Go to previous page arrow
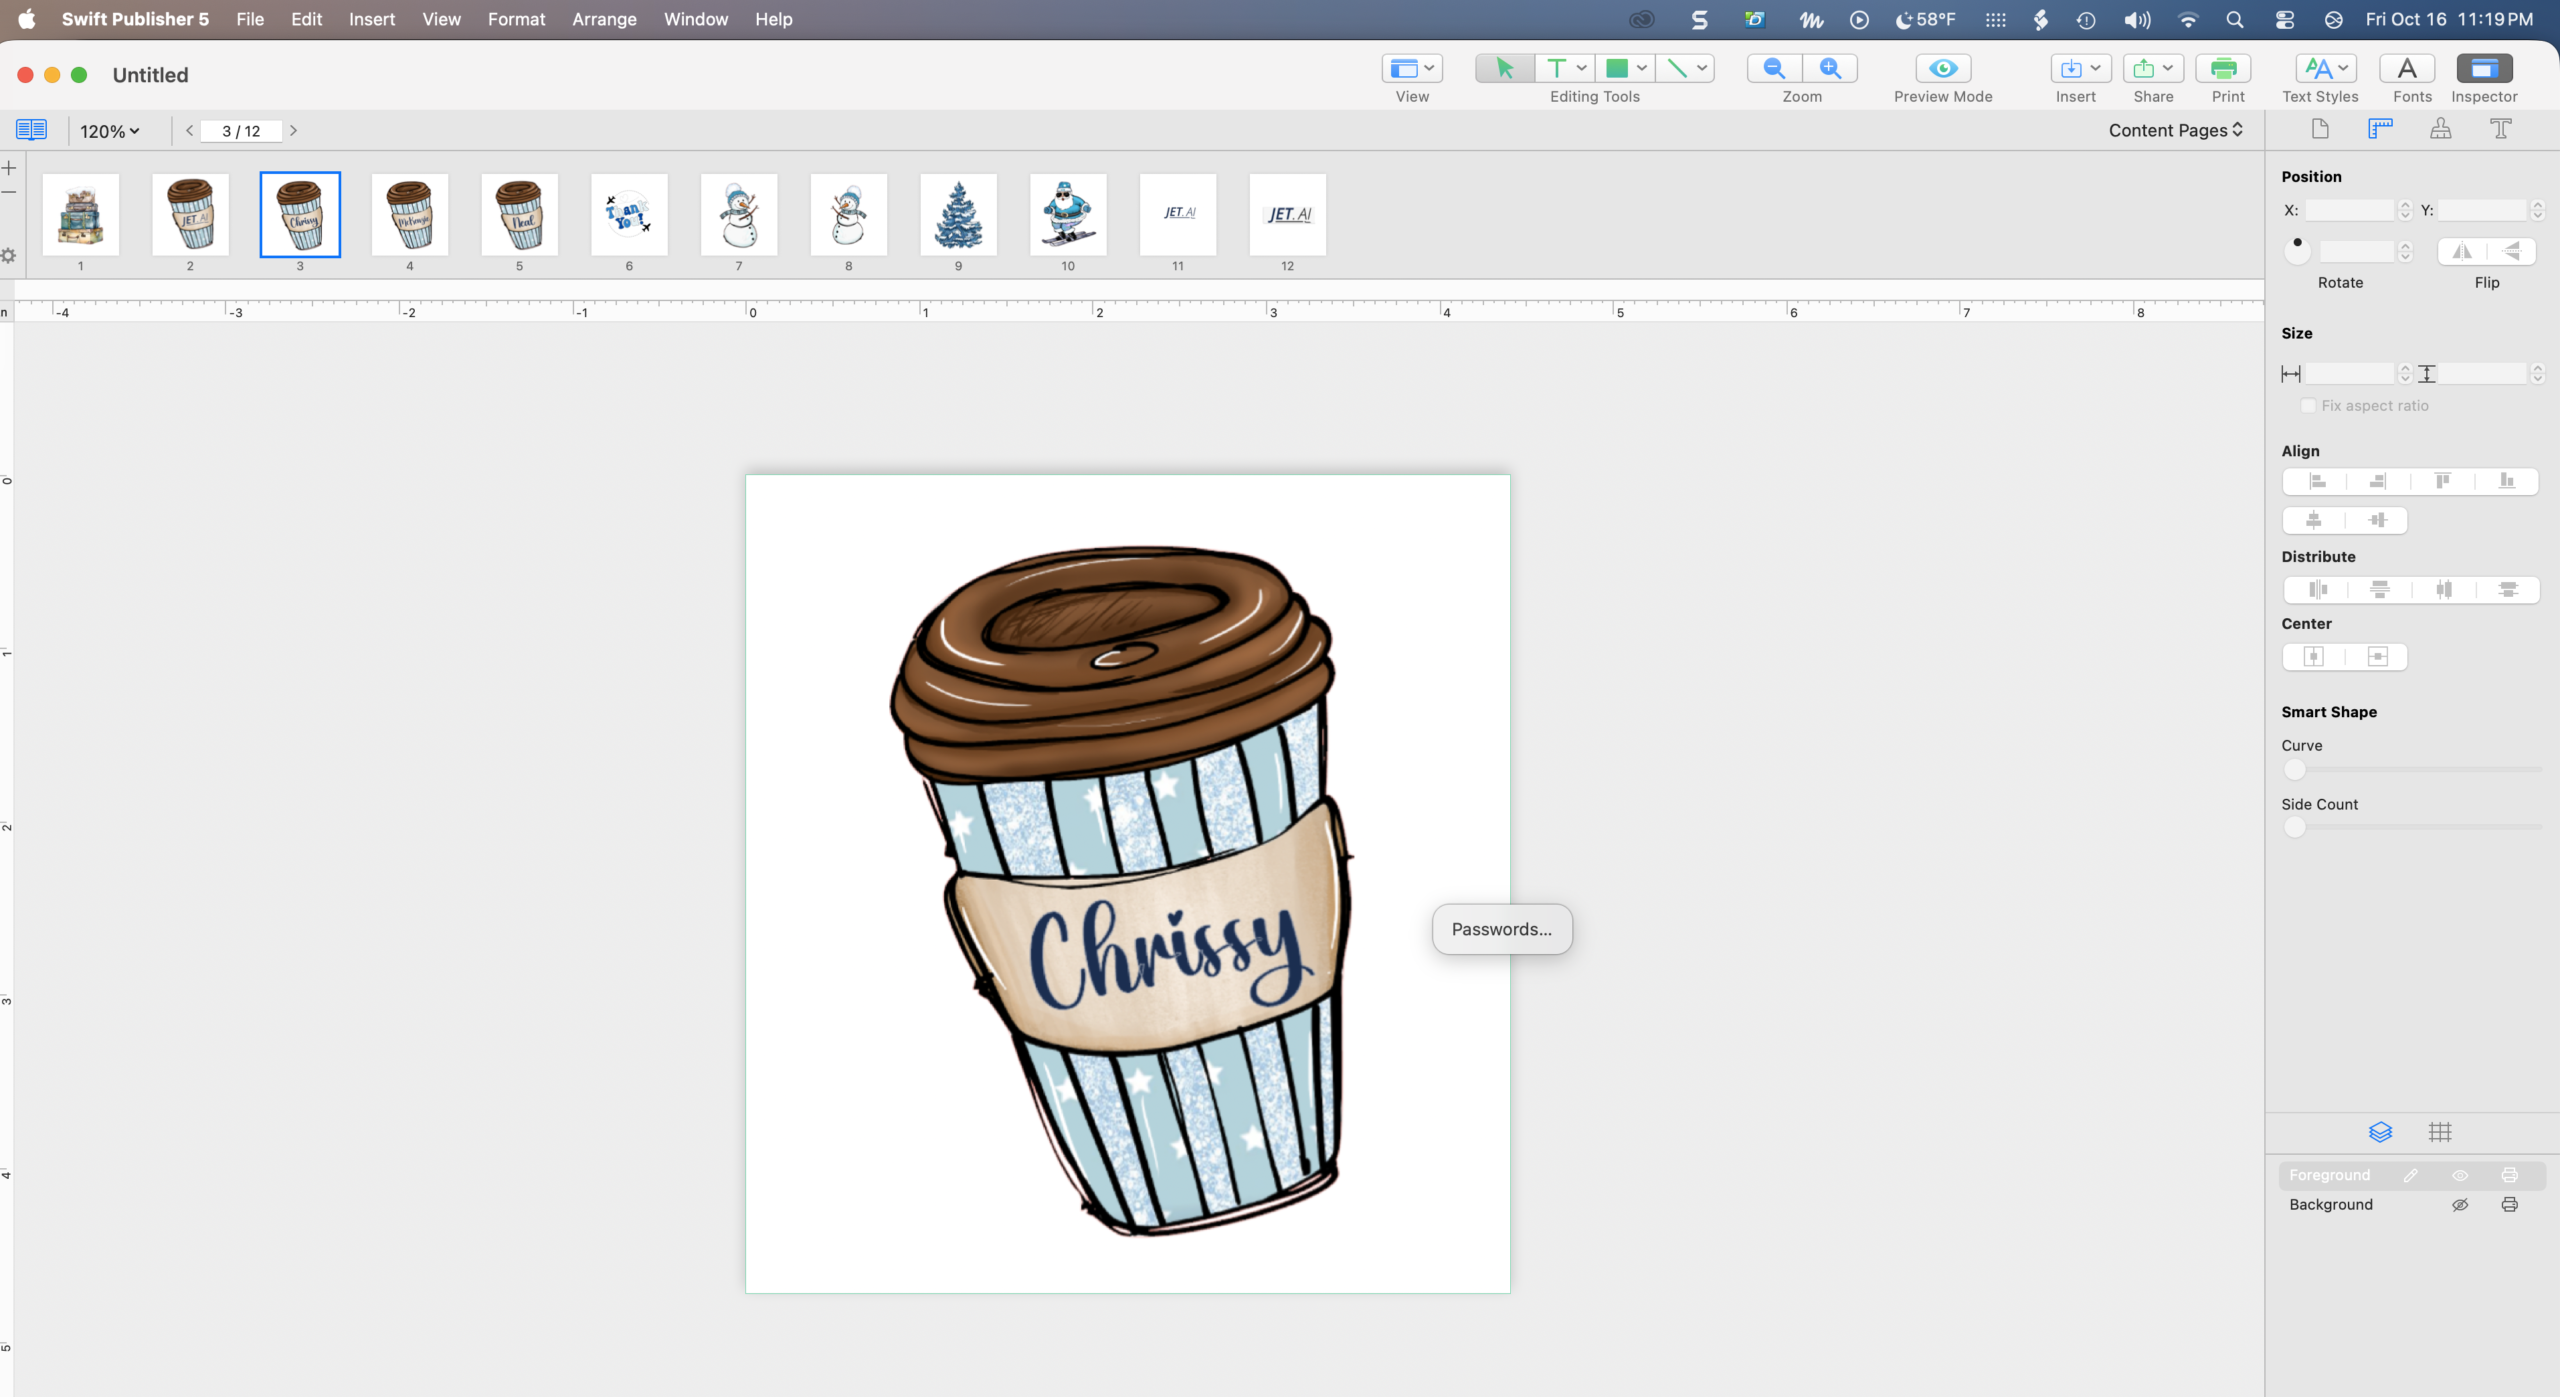Viewport: 2560px width, 1397px height. coord(189,130)
